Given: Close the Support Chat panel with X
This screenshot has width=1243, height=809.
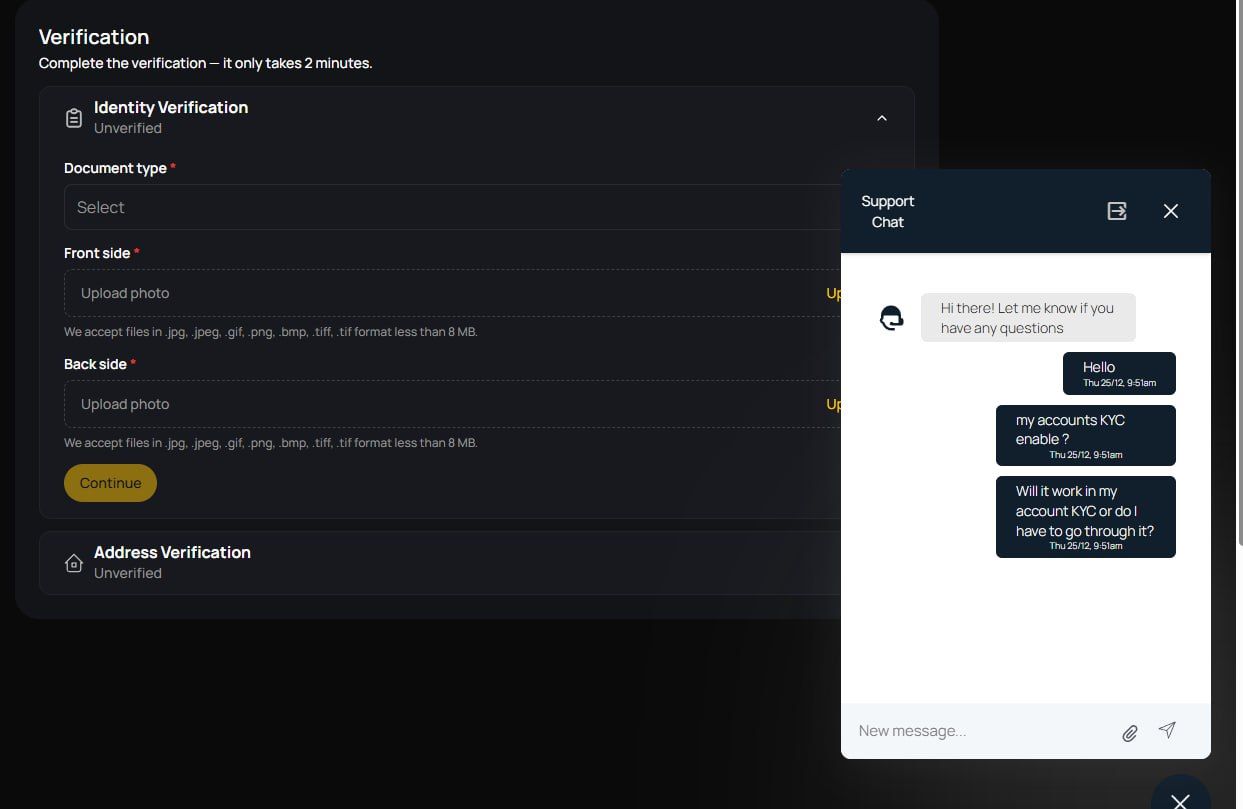Looking at the screenshot, I should [x=1171, y=211].
